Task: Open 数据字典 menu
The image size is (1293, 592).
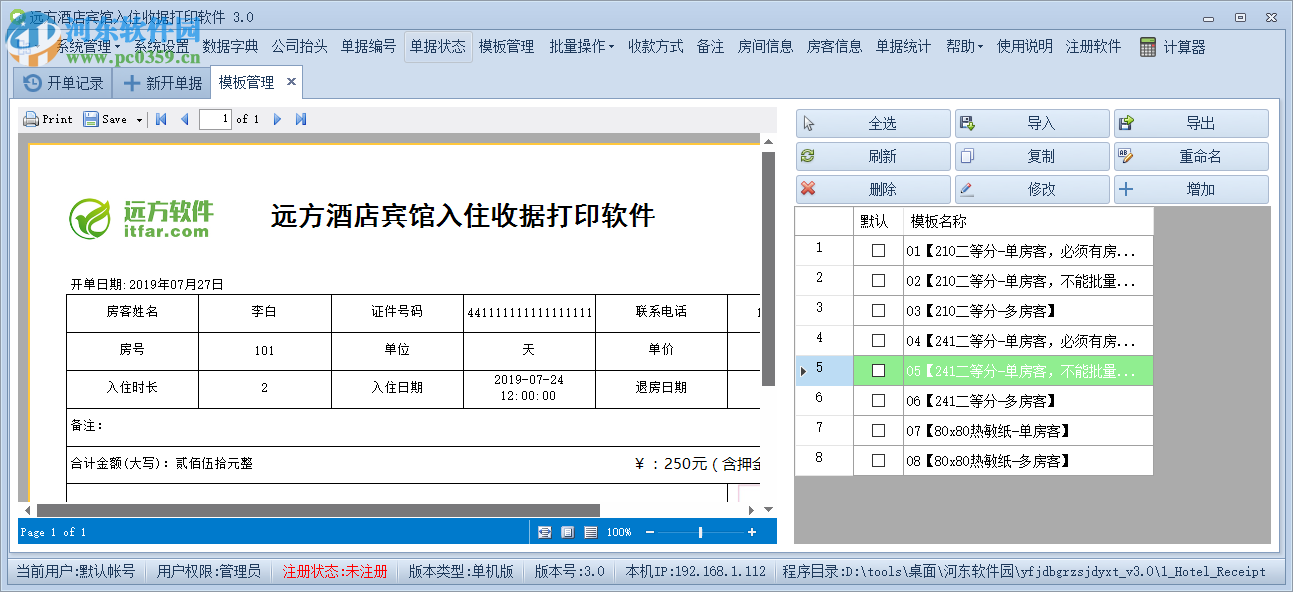Action: coord(230,46)
